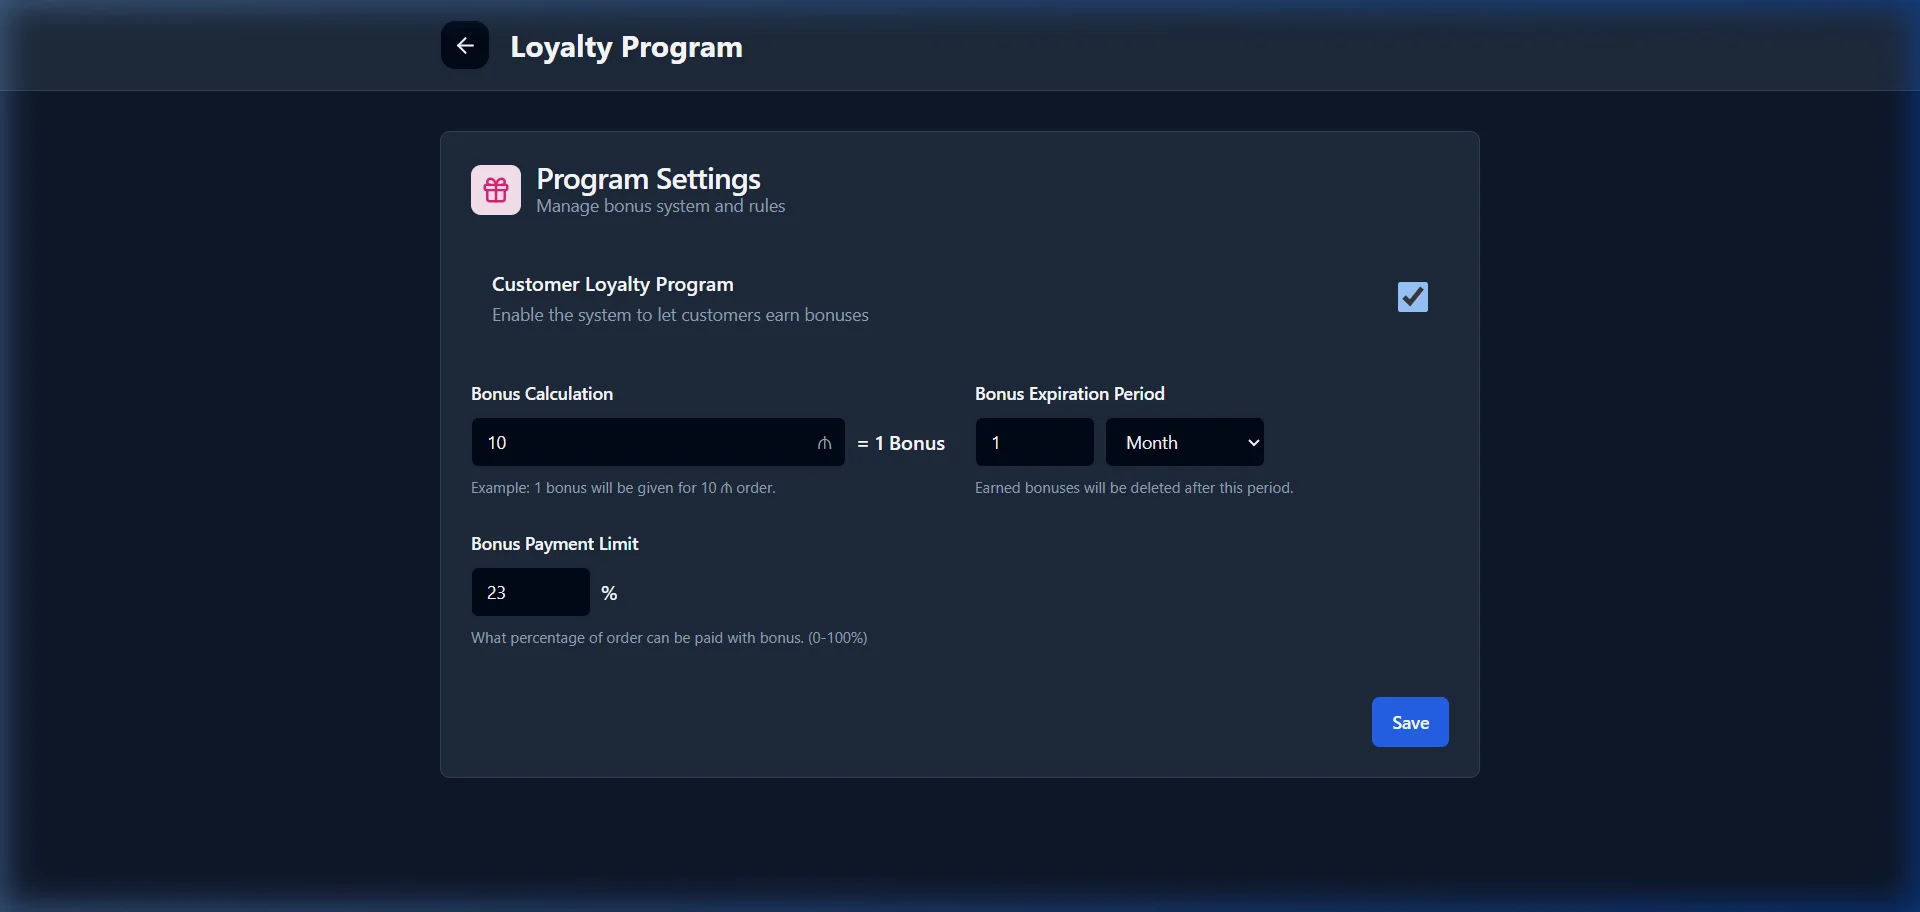Click 'Earned bonuses will be deleted after this period.'
Image resolution: width=1920 pixels, height=912 pixels.
(1134, 488)
